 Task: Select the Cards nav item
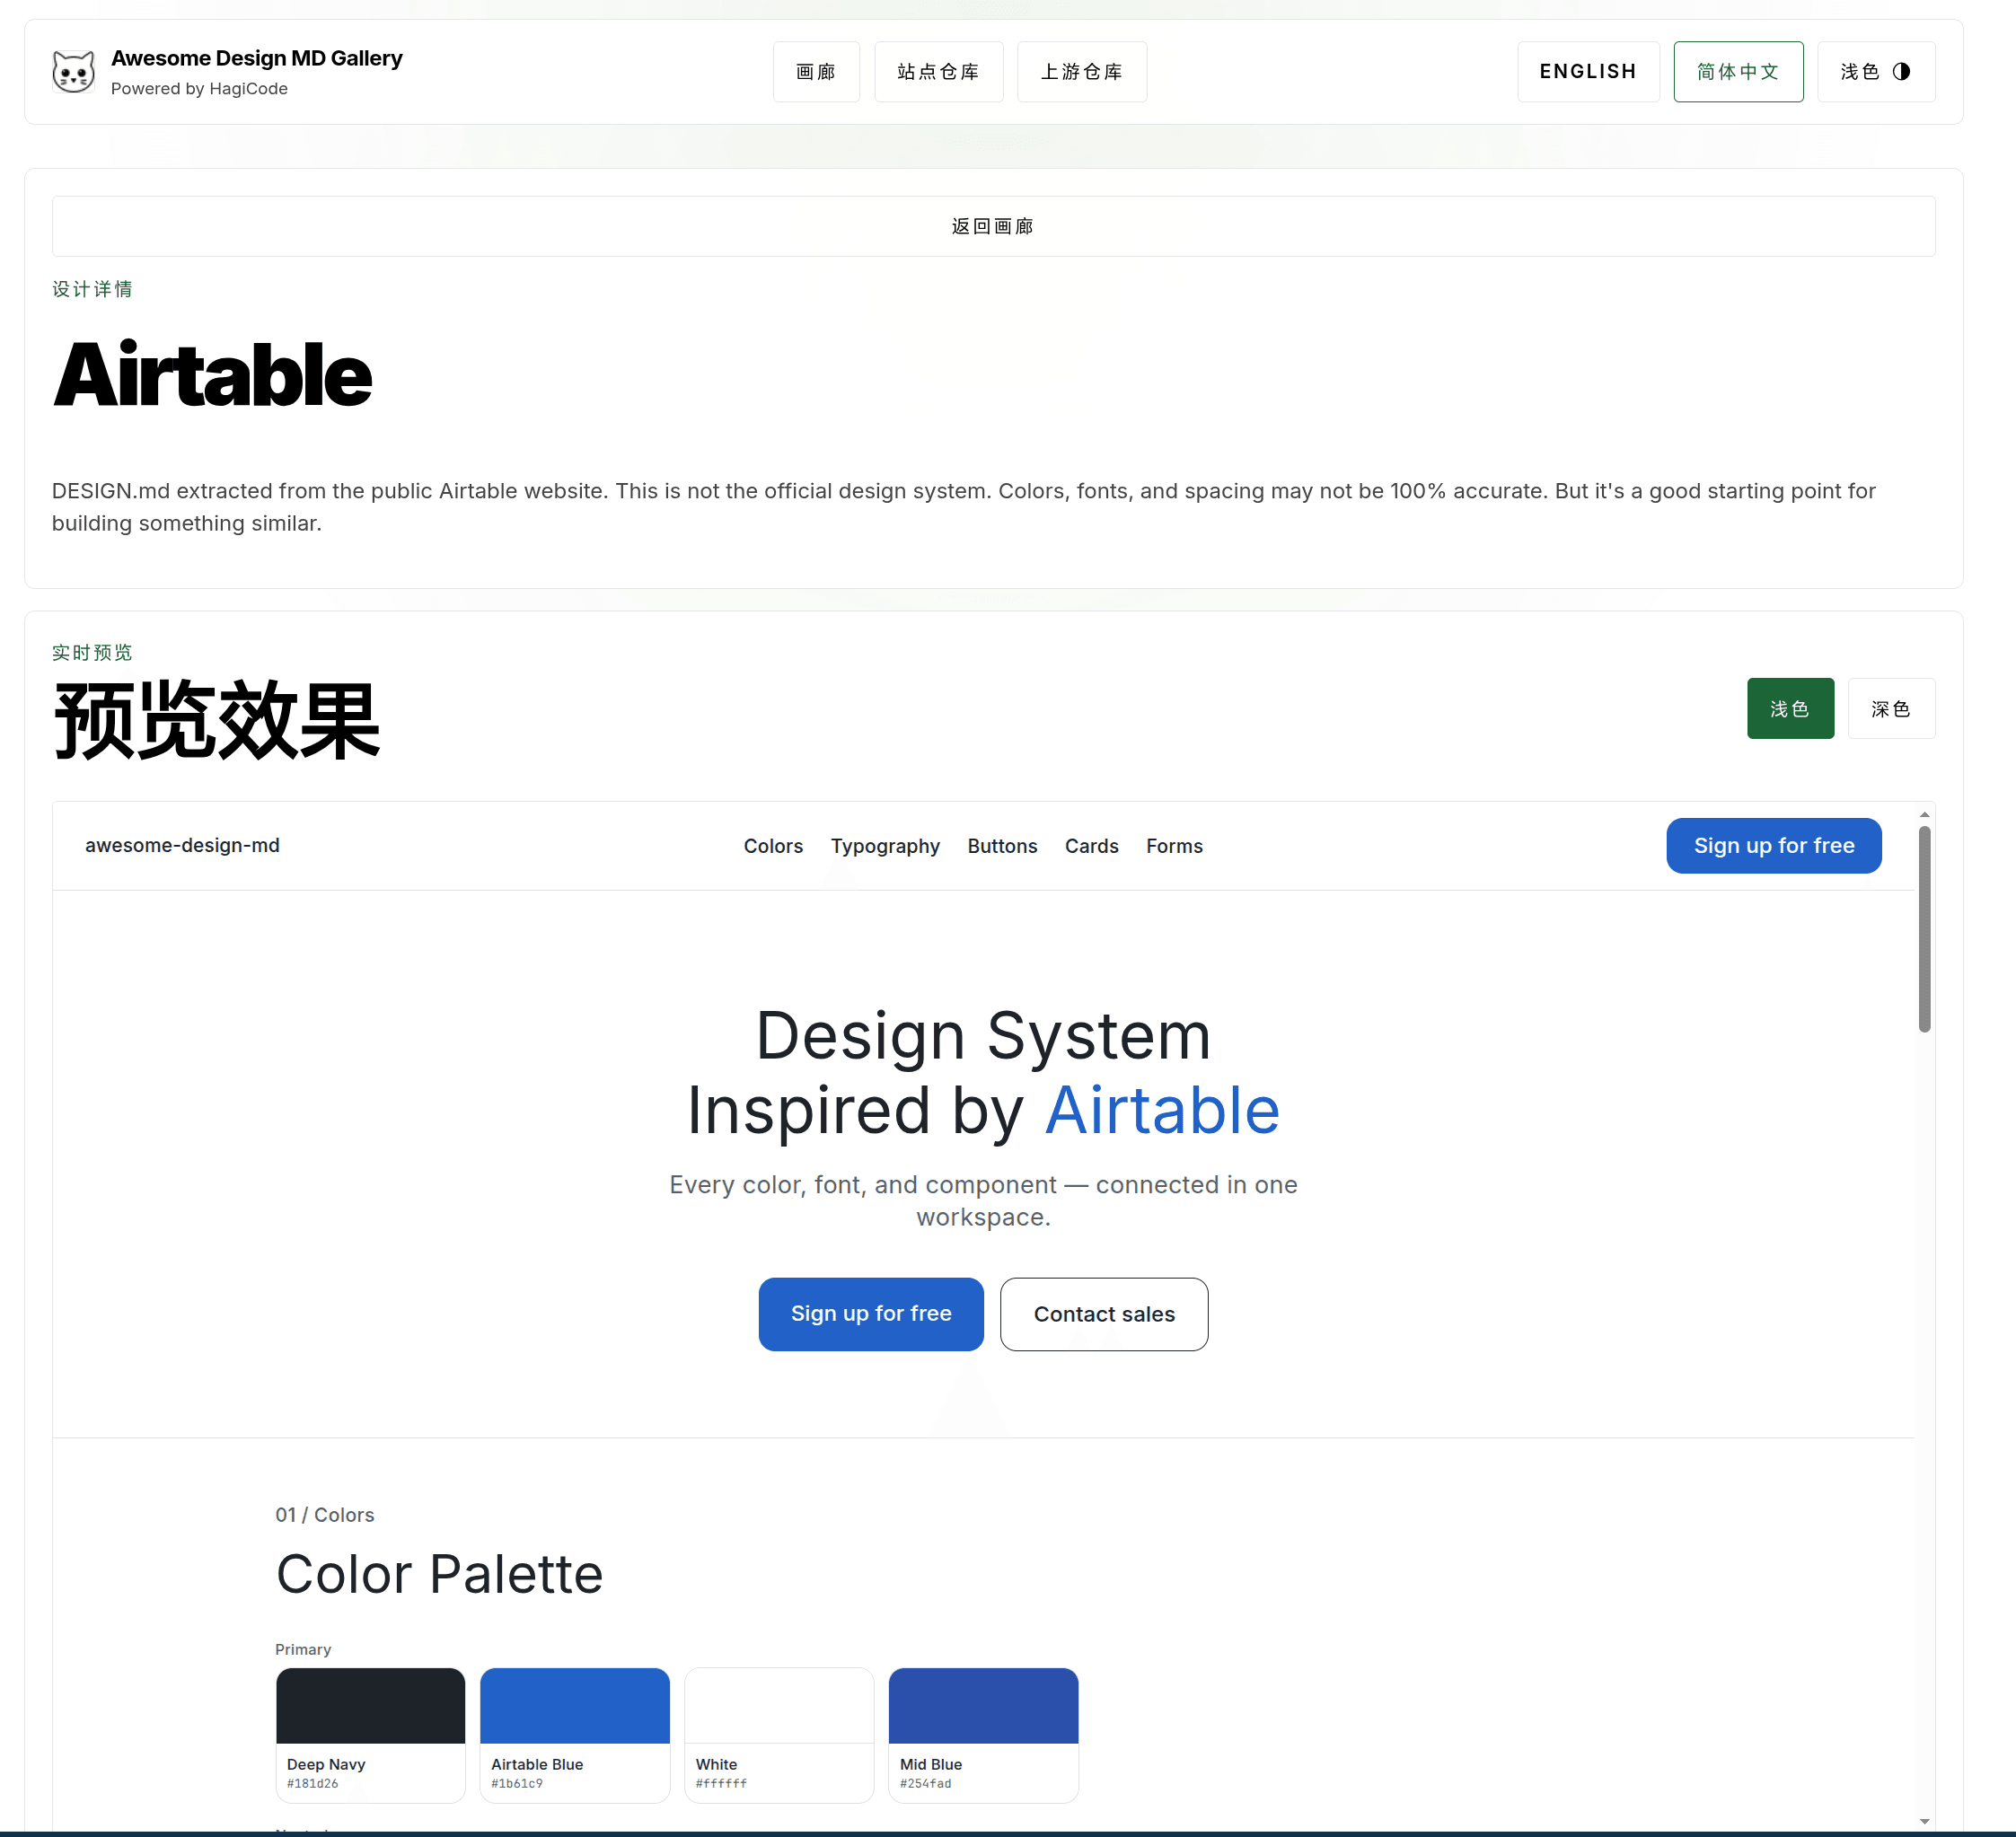click(1091, 846)
